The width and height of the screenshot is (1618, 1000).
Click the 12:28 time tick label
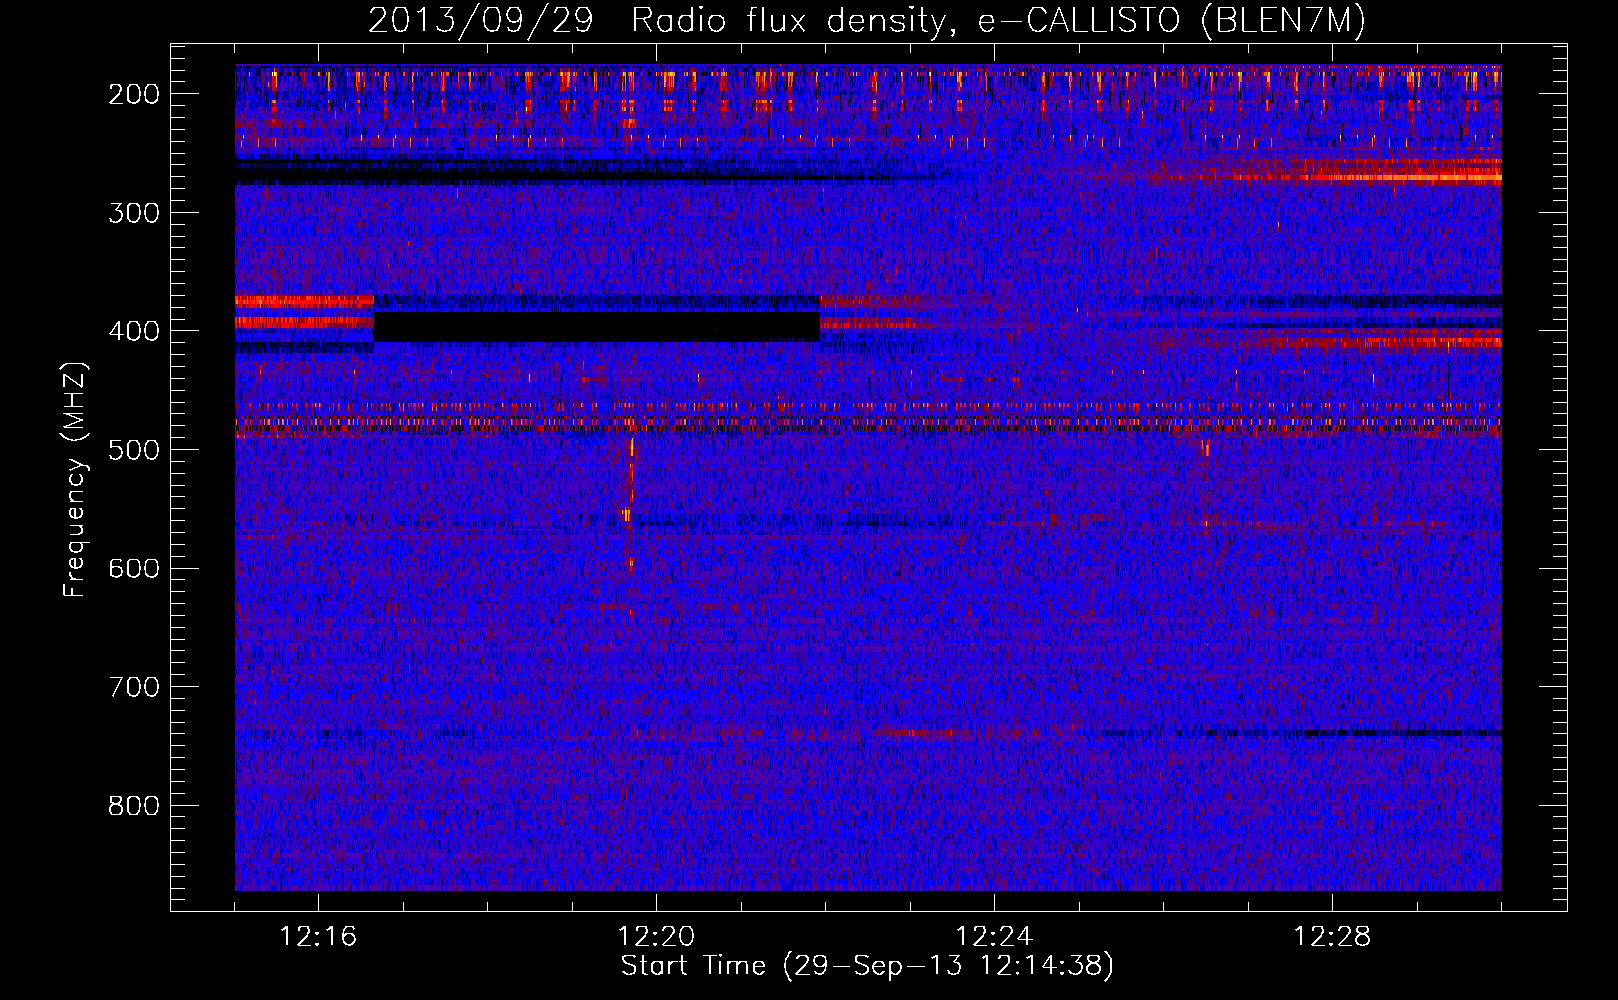(1332, 937)
